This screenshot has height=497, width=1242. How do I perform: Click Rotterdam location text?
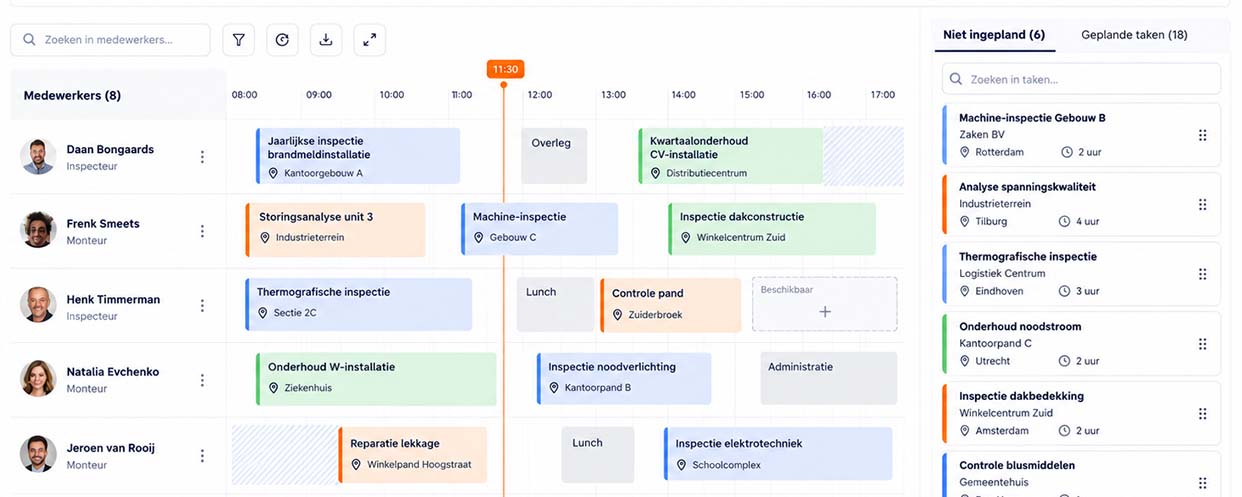click(1000, 152)
